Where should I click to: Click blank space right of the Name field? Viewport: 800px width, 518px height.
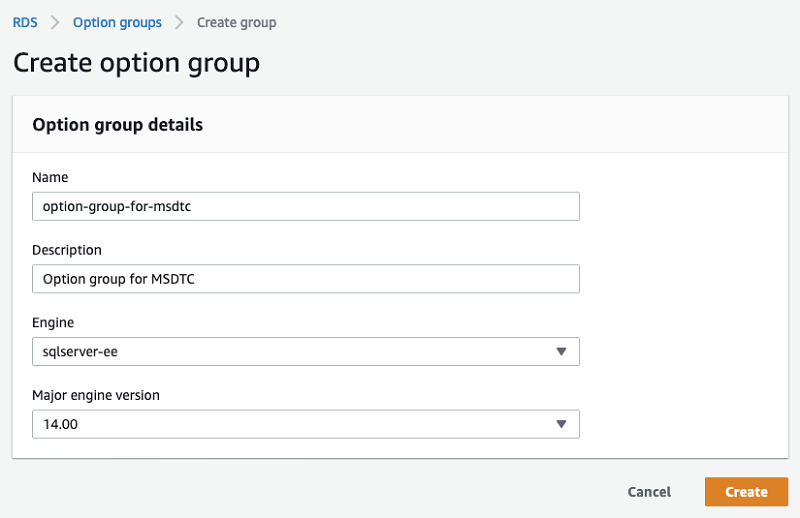click(680, 206)
